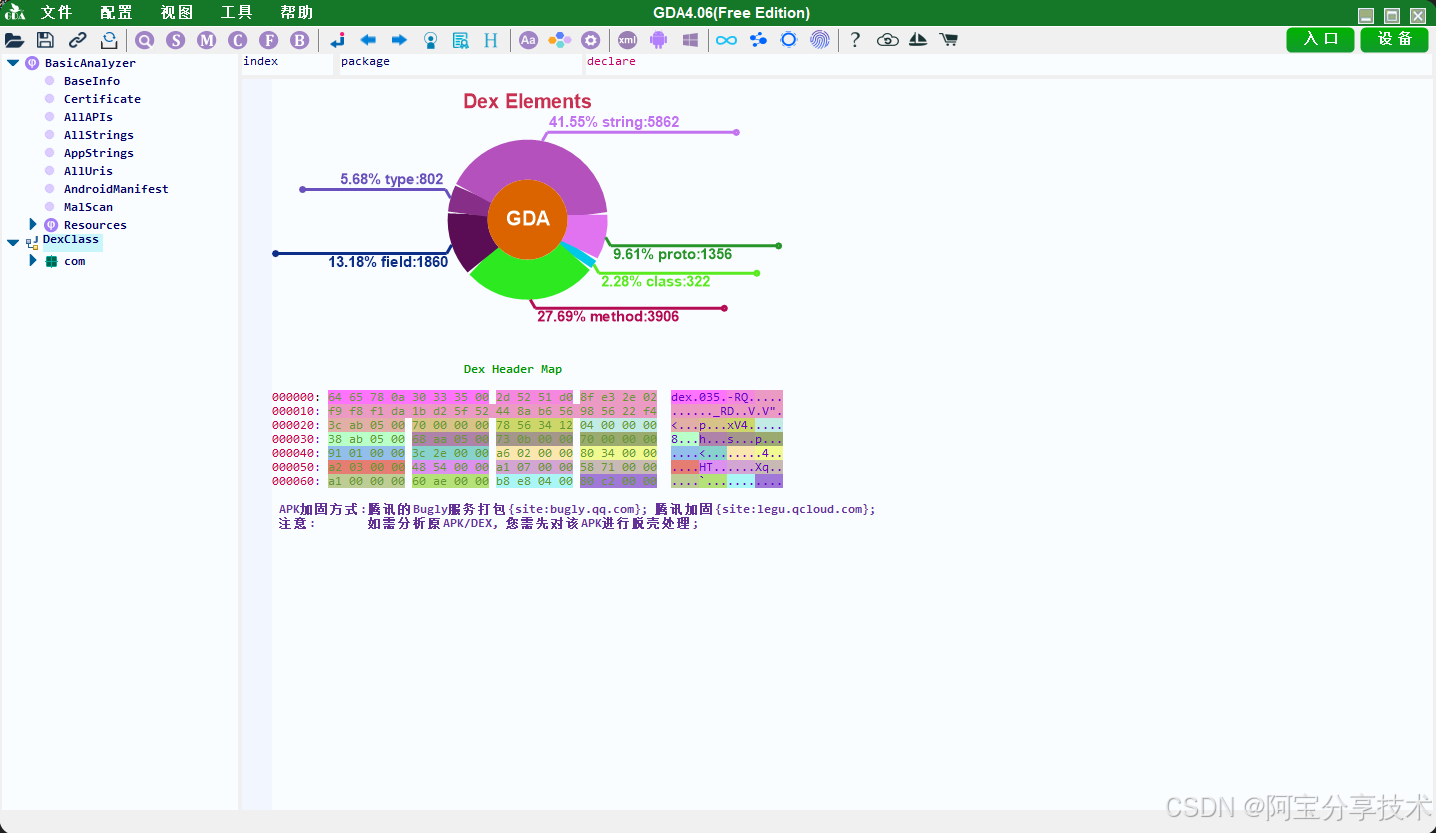Click the purple M methods icon

pyautogui.click(x=207, y=40)
